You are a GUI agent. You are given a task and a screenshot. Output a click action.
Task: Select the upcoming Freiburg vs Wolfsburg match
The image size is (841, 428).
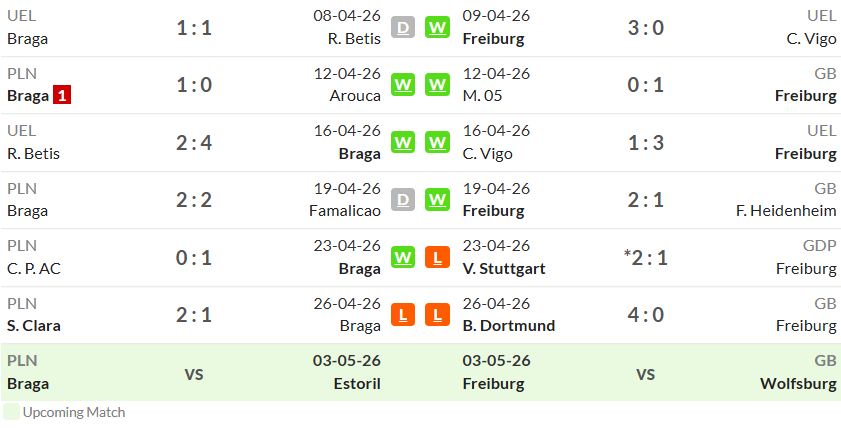coord(646,373)
